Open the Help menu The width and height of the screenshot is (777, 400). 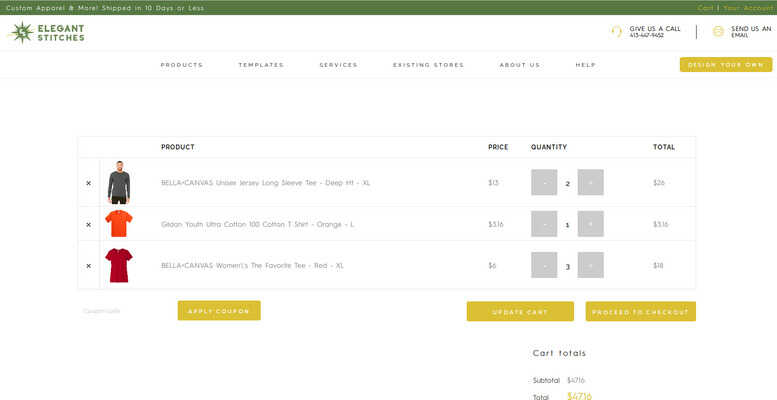pos(585,65)
